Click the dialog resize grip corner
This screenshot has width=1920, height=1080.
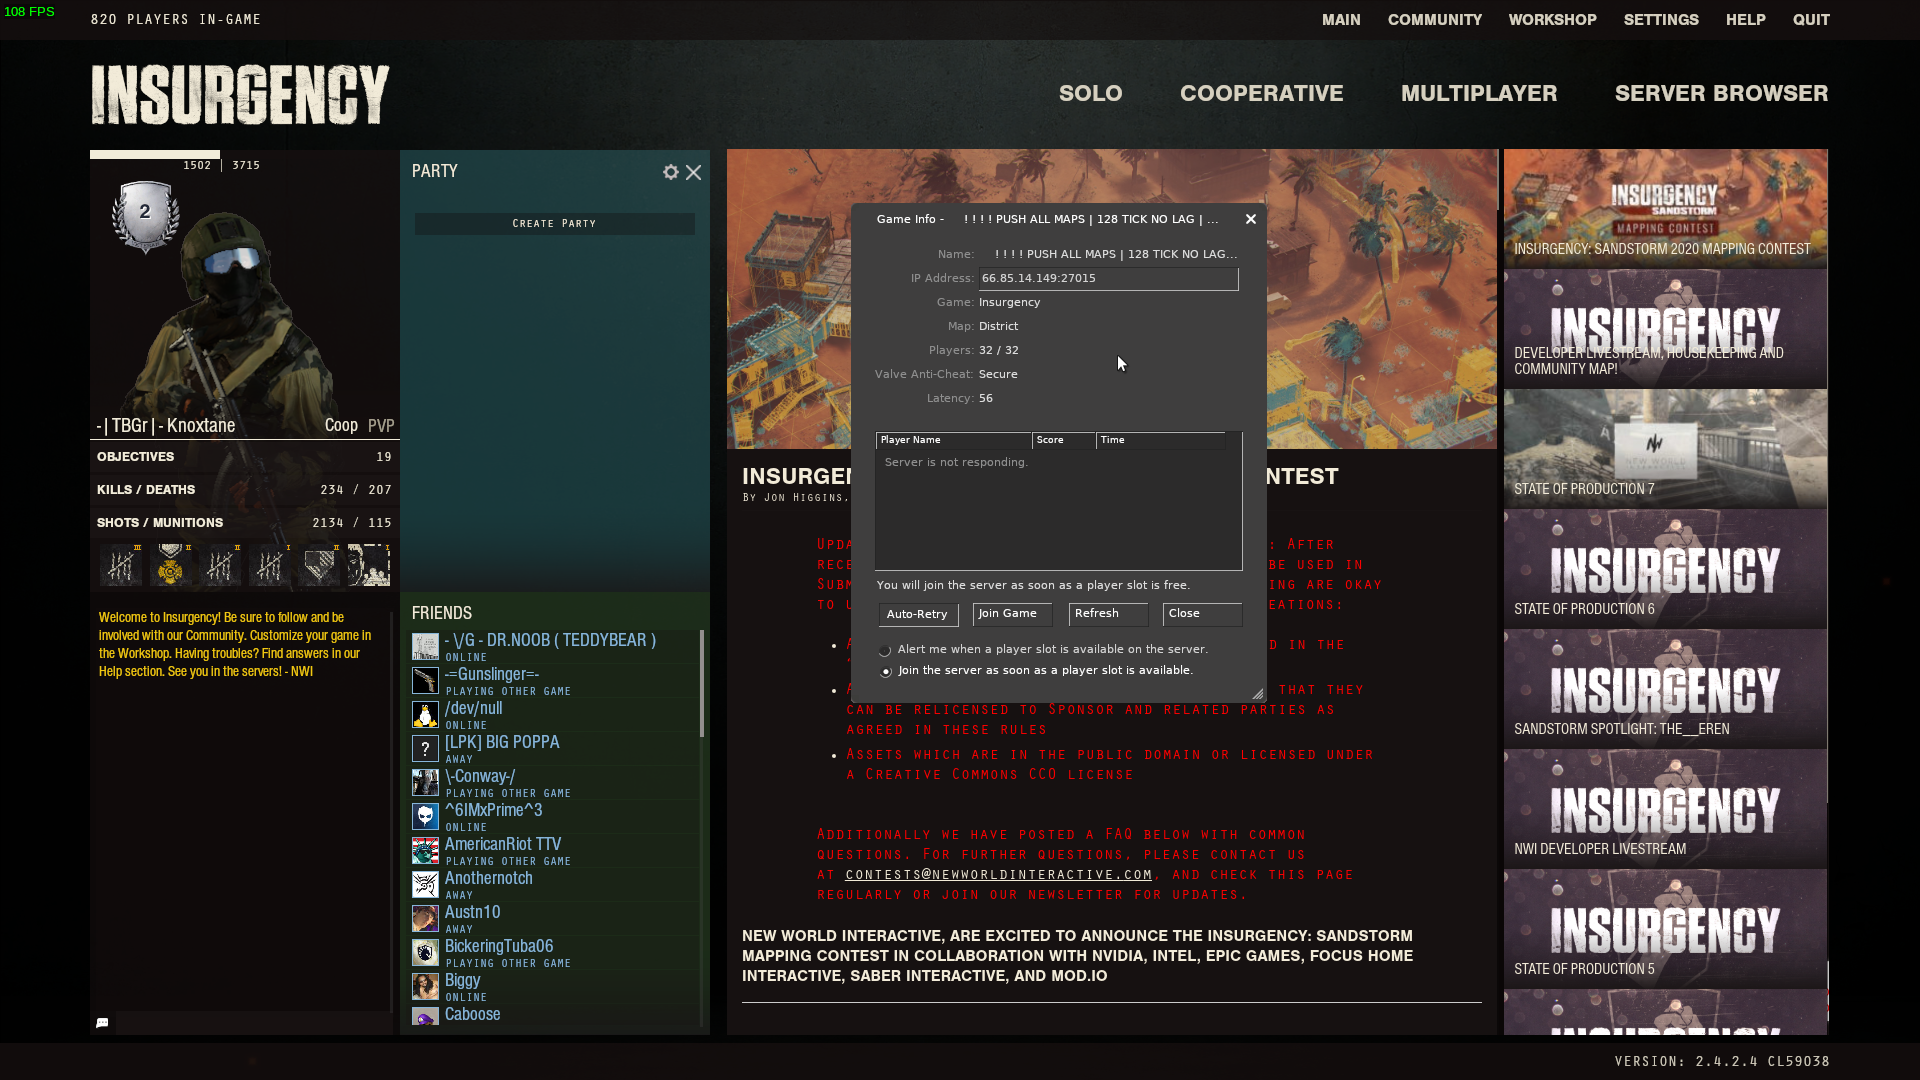tap(1257, 694)
